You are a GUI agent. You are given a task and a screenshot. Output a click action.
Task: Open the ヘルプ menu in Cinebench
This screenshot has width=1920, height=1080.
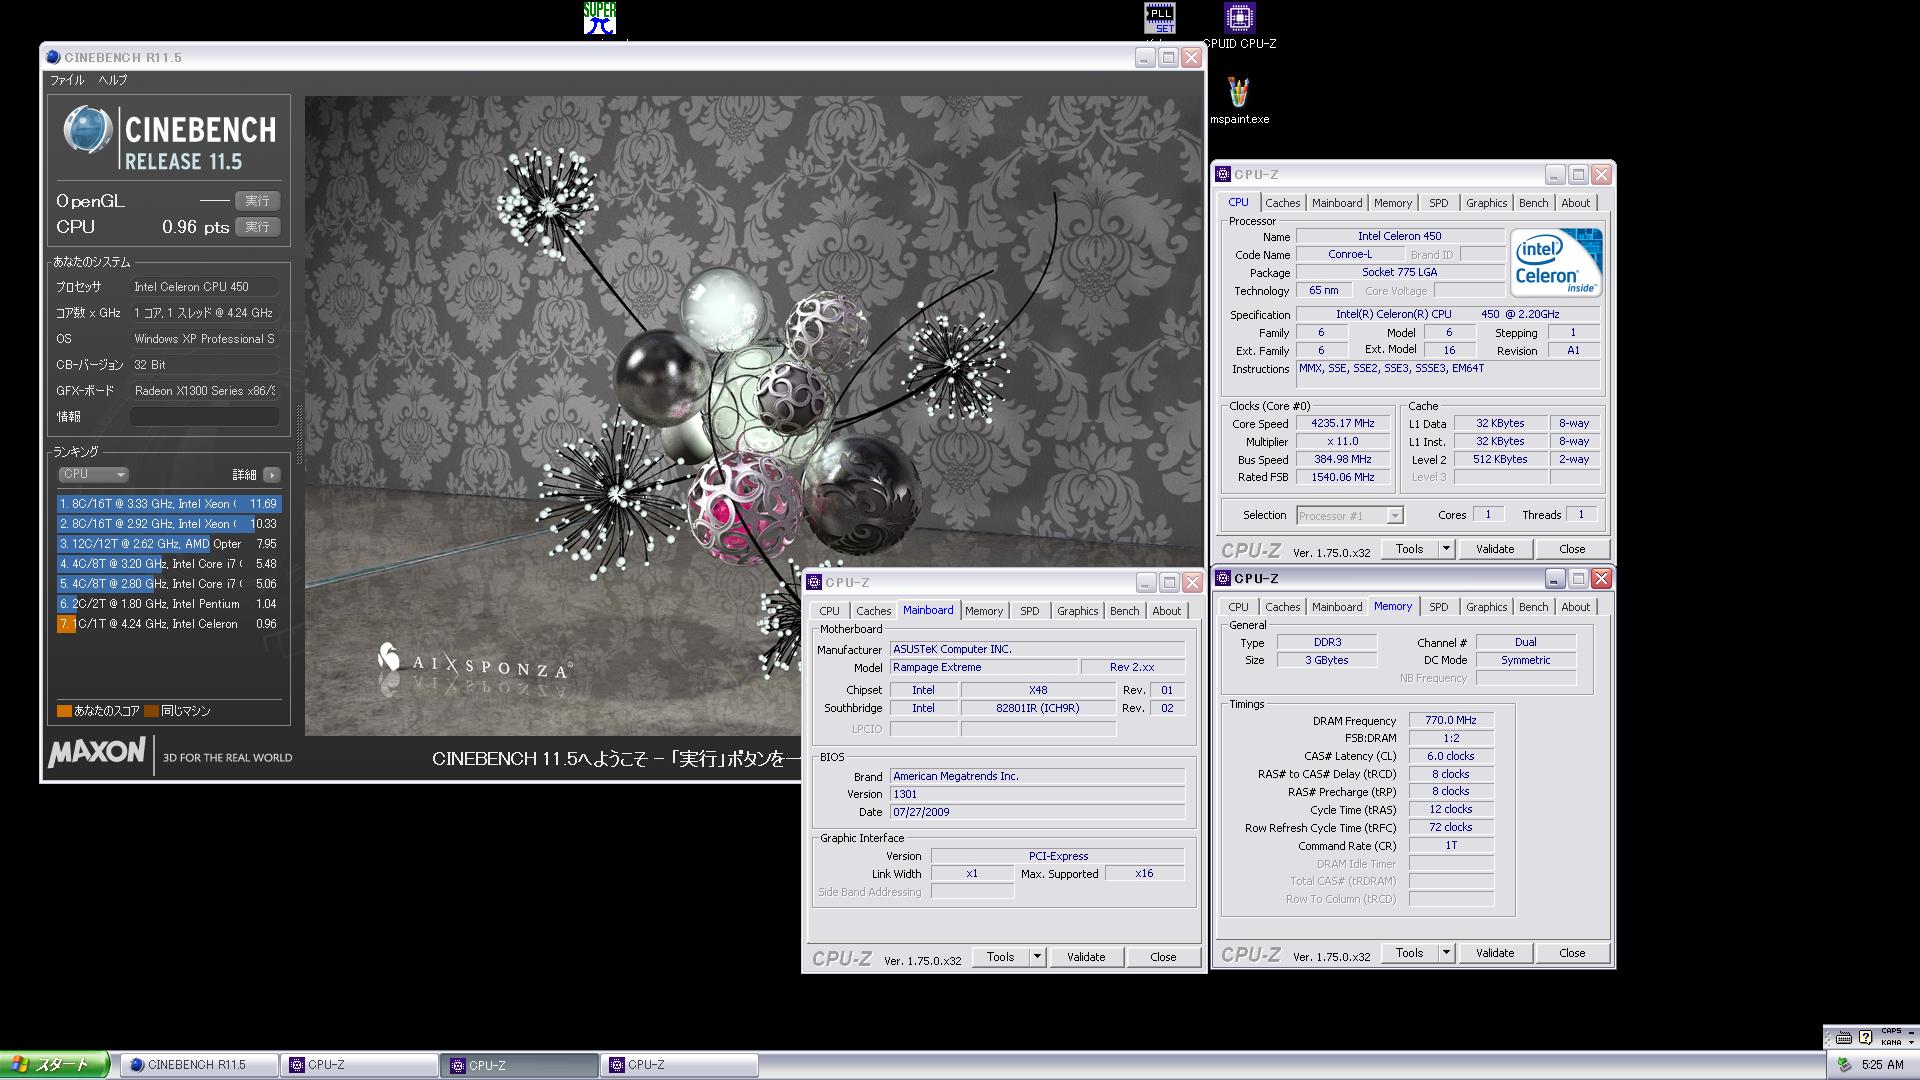click(x=112, y=80)
